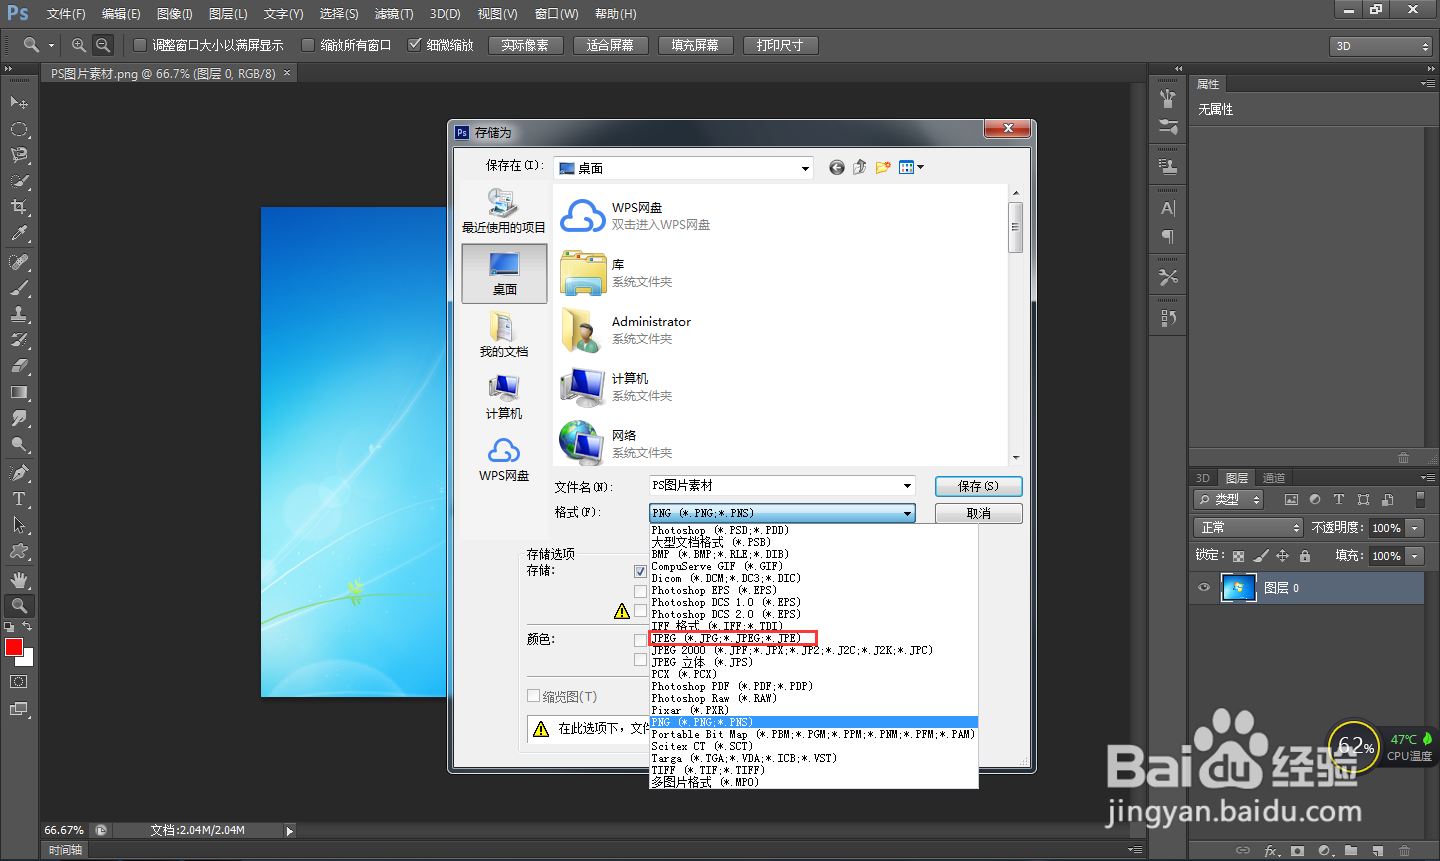Image resolution: width=1440 pixels, height=861 pixels.
Task: Open the 滤镜(T) menu
Action: [x=394, y=14]
